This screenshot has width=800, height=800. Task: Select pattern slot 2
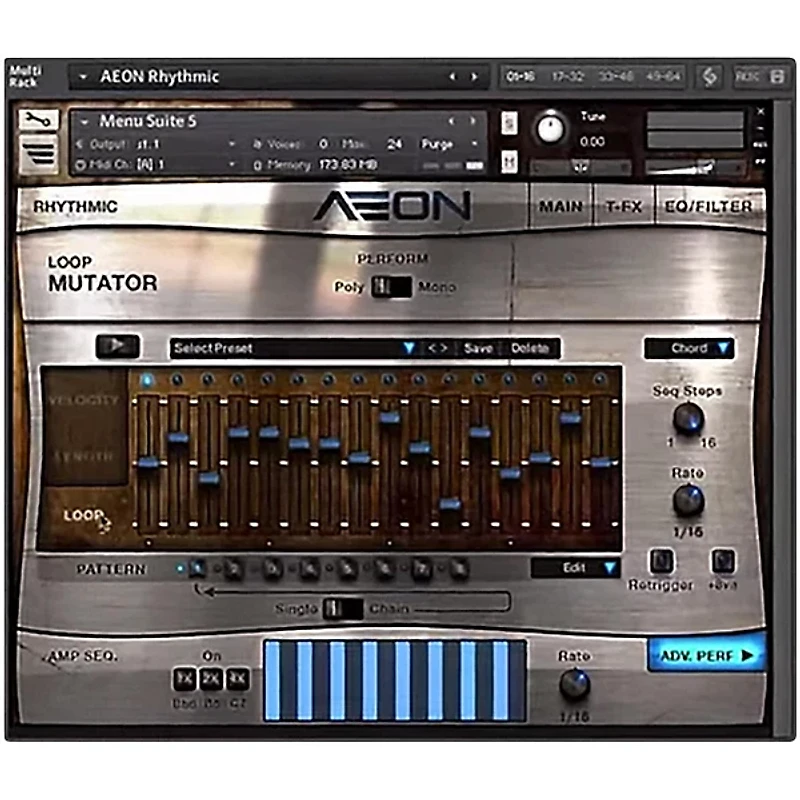(234, 568)
